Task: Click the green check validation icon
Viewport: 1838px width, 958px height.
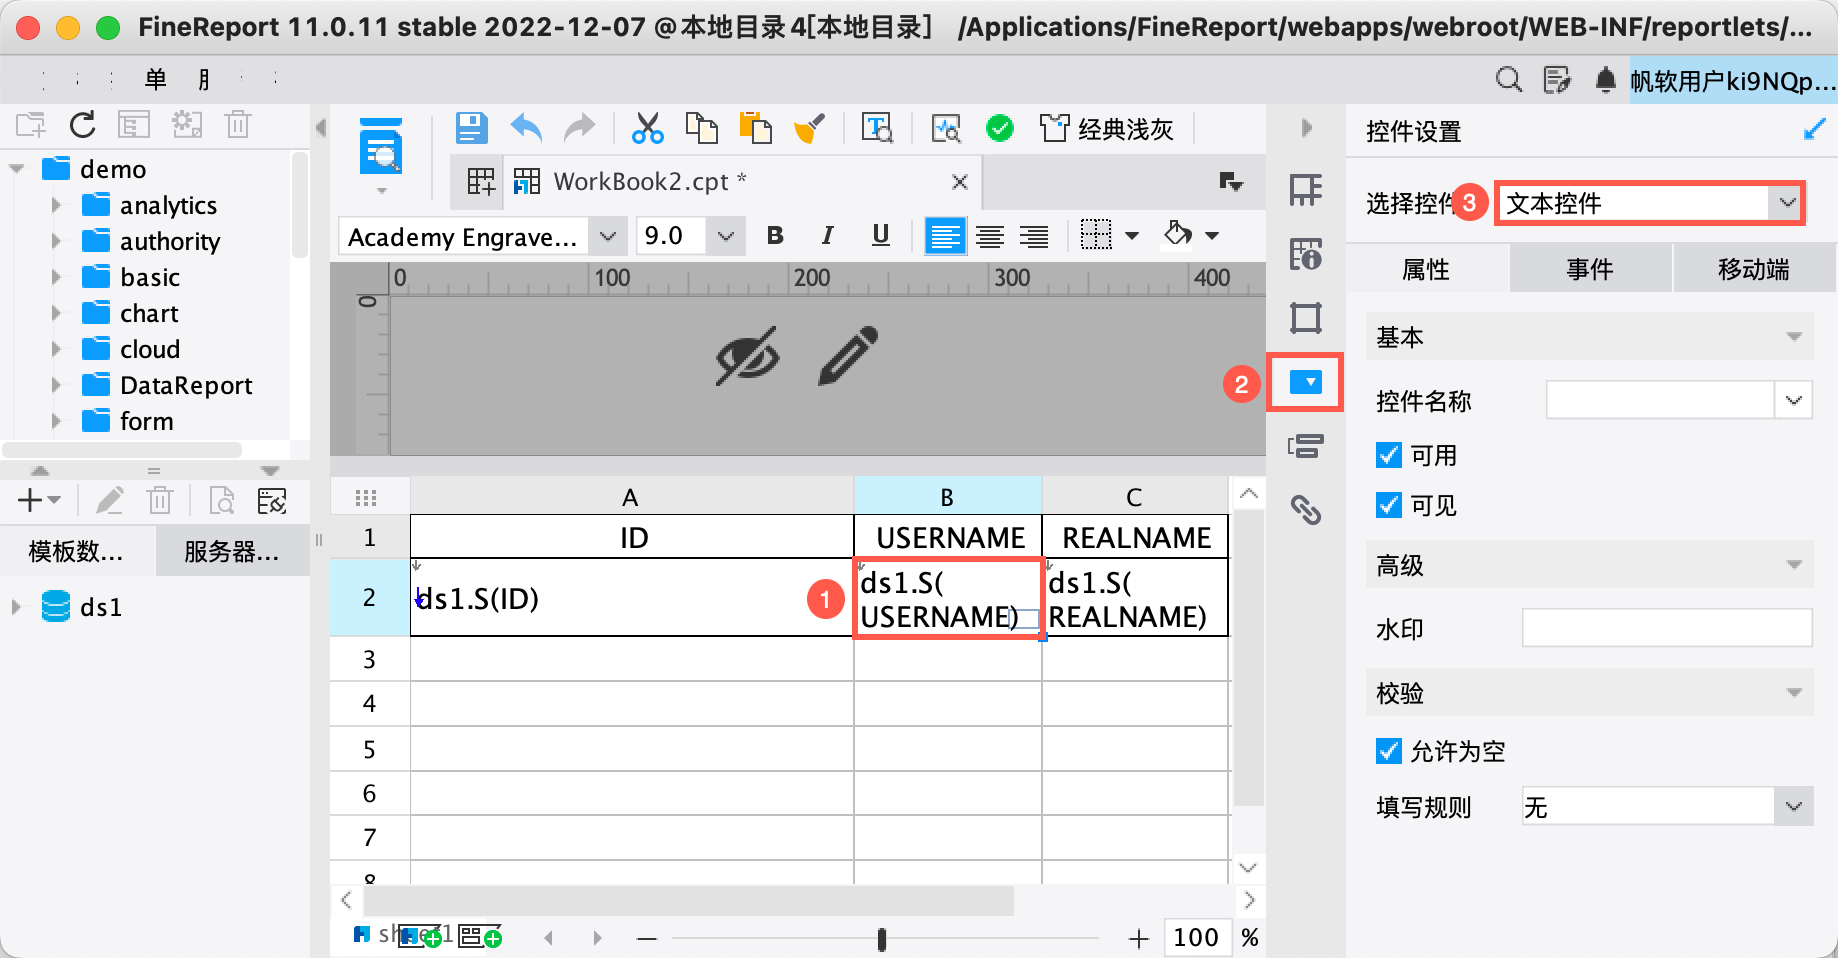Action: click(999, 128)
